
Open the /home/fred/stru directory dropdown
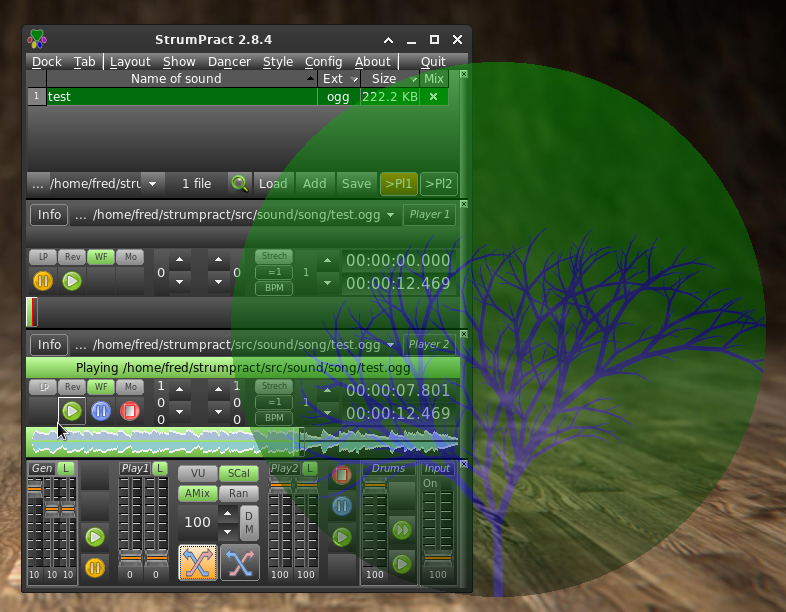tap(152, 184)
